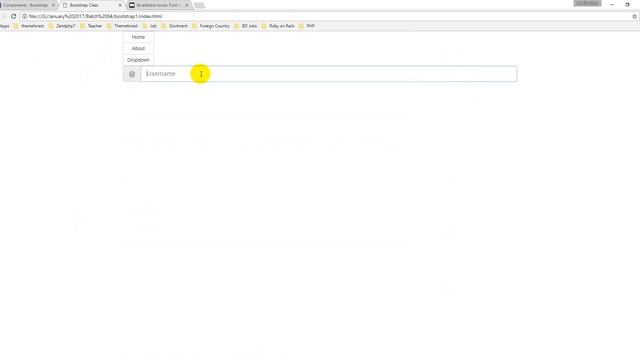640x360 pixels.
Task: Minimize the browser window
Action: point(612,4)
